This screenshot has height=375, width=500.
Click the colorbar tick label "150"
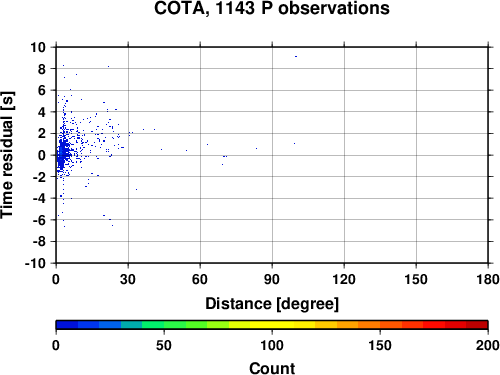tap(380, 345)
